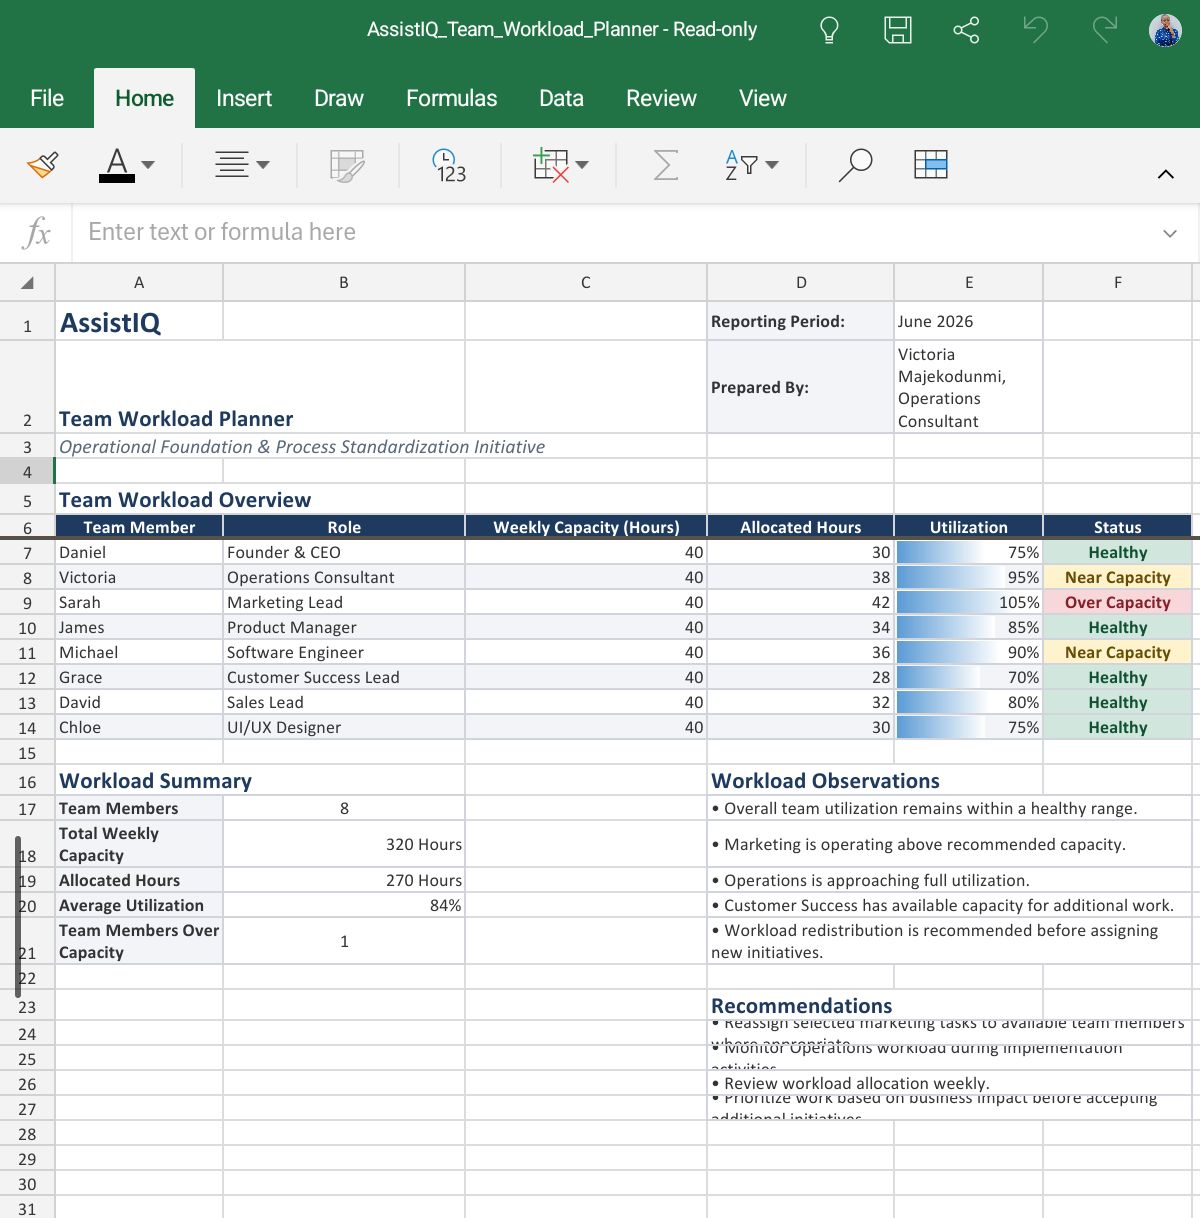The image size is (1200, 1218).
Task: Click the redo arrow icon
Action: point(1104,30)
